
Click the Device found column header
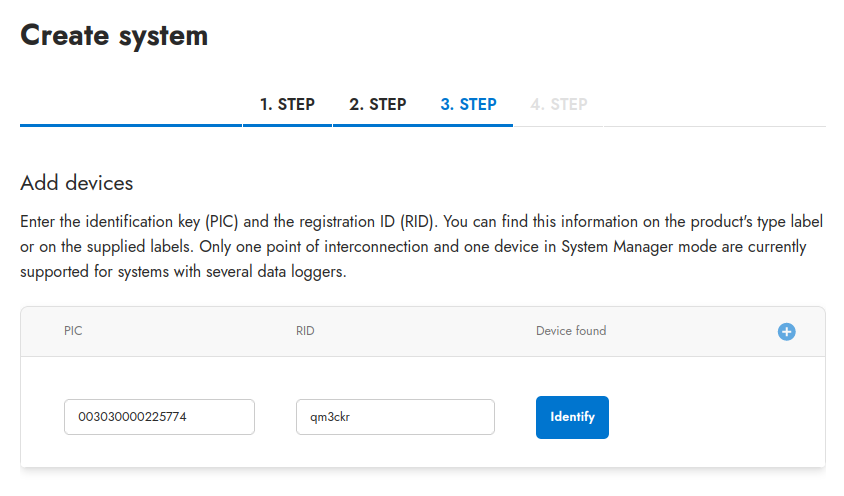tap(570, 331)
